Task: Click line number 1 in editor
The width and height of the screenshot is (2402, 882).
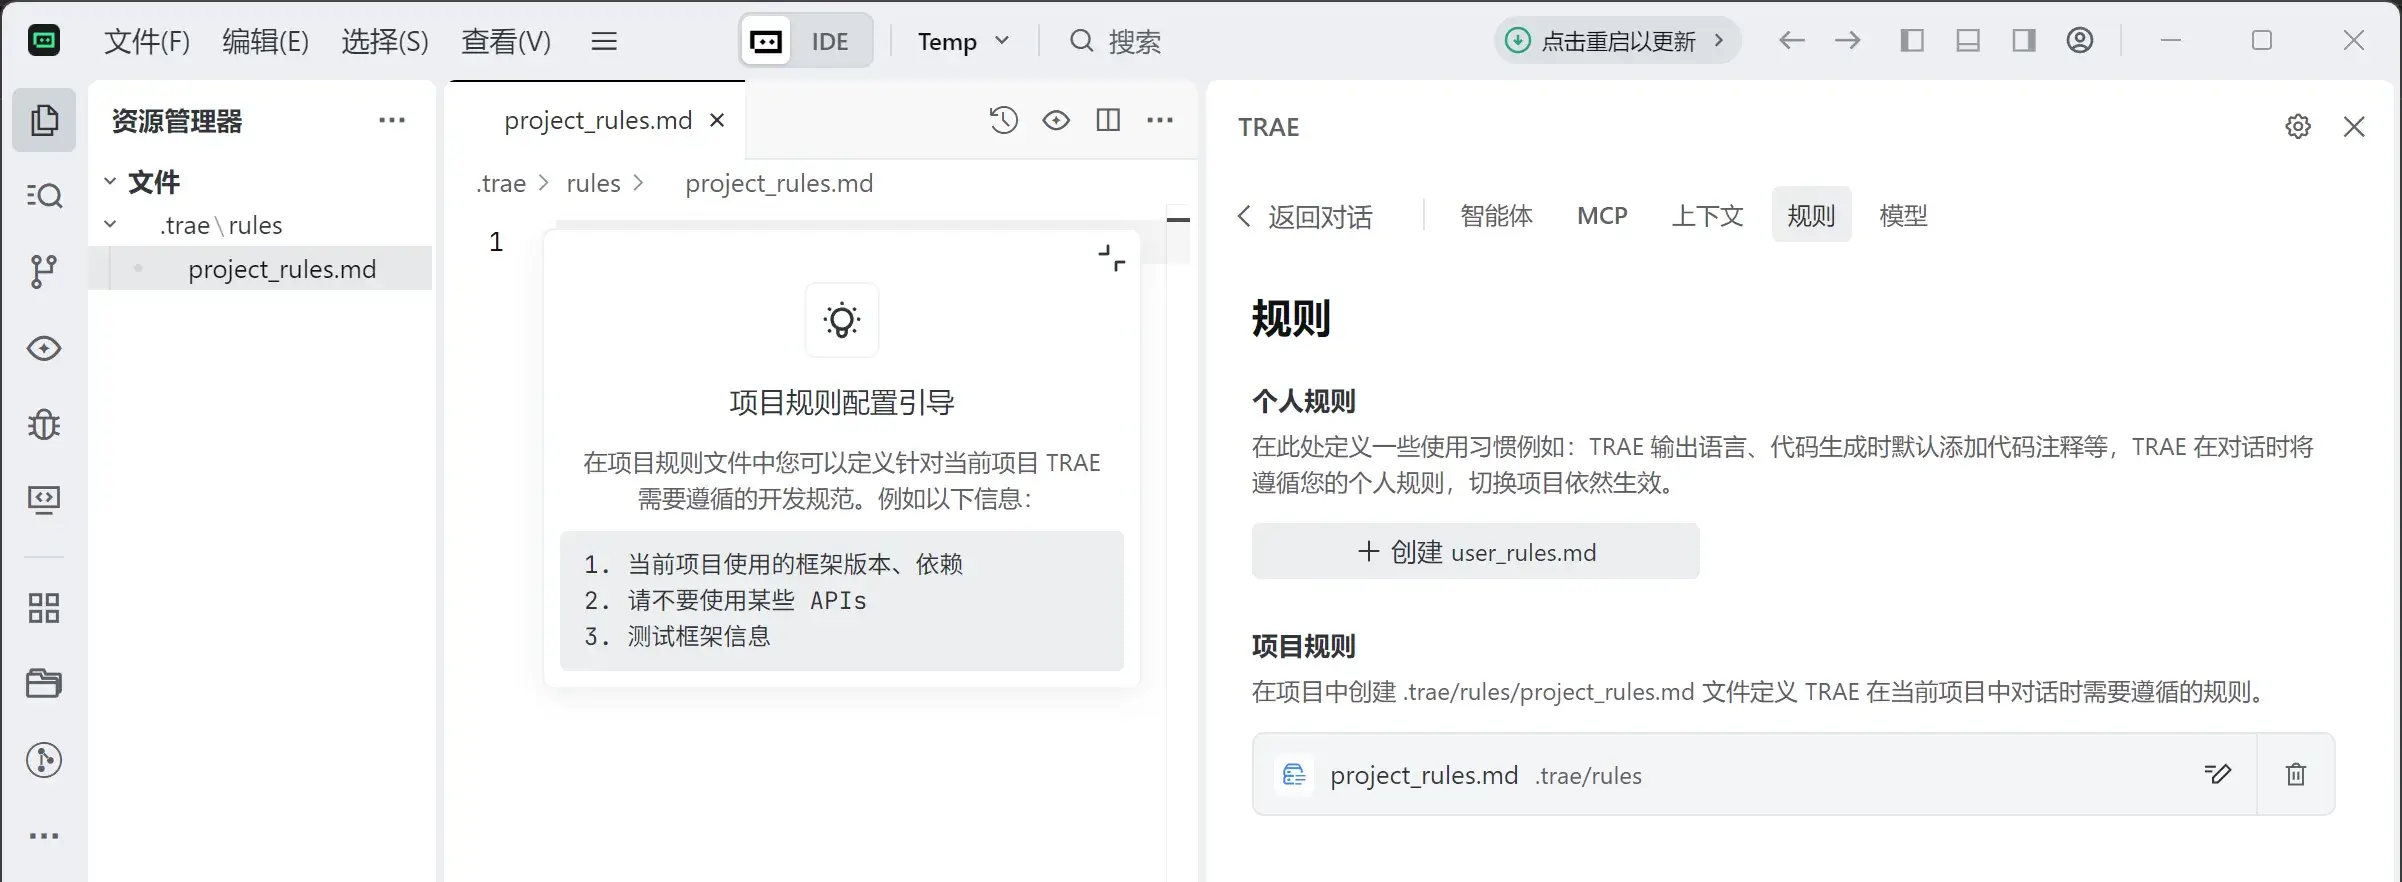Action: tap(496, 241)
